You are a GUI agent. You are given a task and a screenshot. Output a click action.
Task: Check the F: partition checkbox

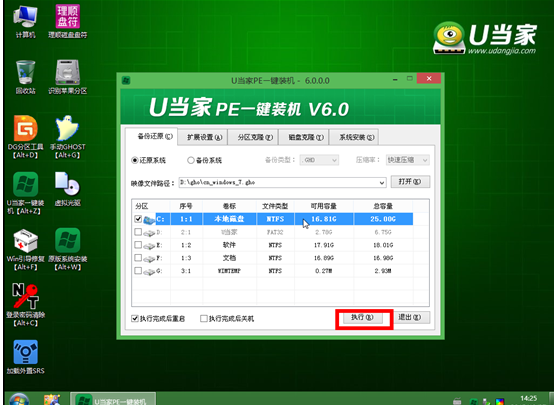[x=138, y=258]
